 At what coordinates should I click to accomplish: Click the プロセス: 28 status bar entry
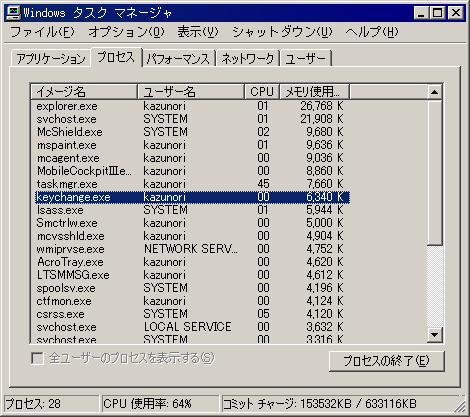(x=52, y=404)
